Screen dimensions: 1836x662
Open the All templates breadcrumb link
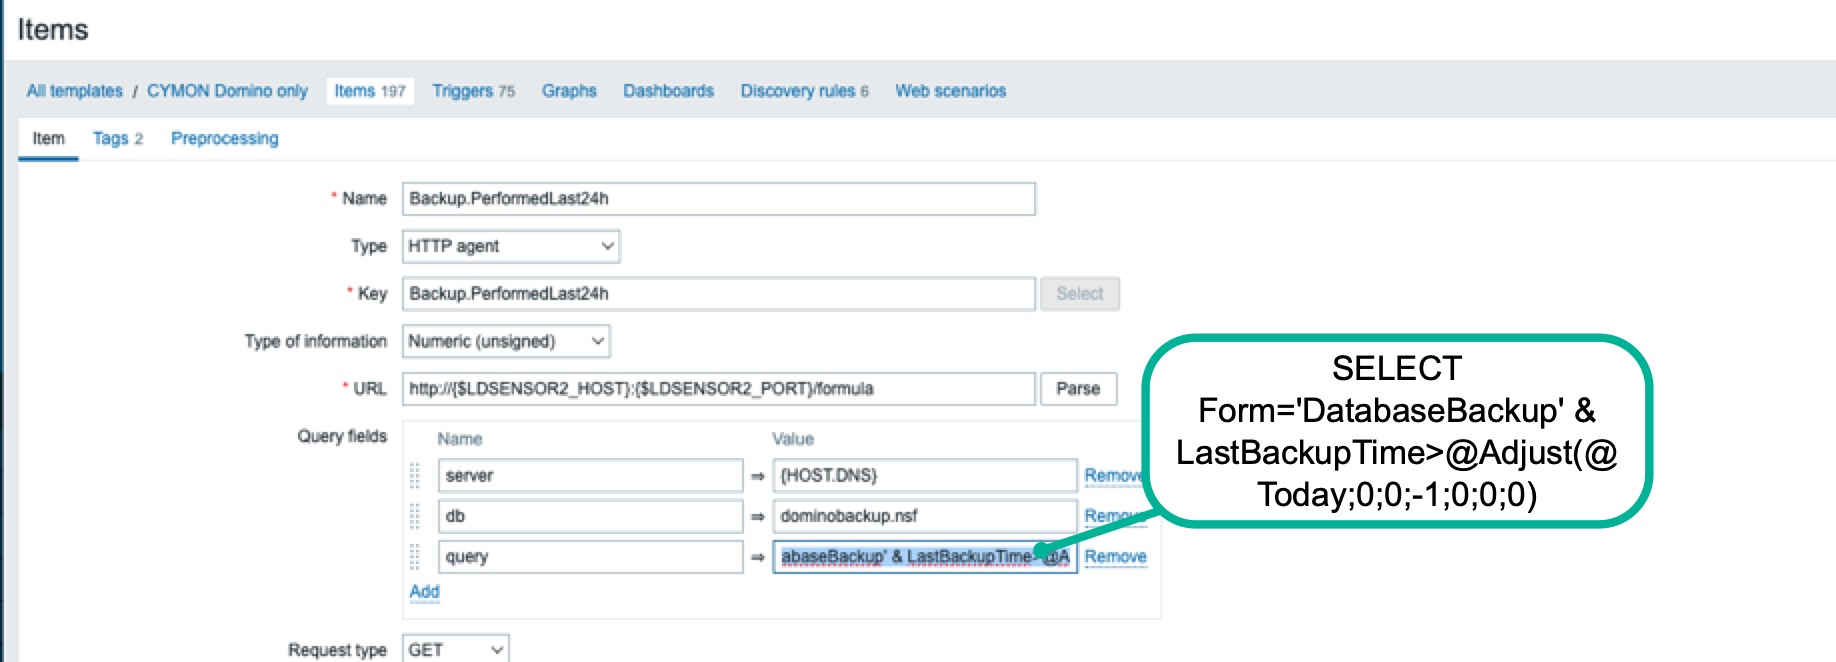click(x=74, y=91)
